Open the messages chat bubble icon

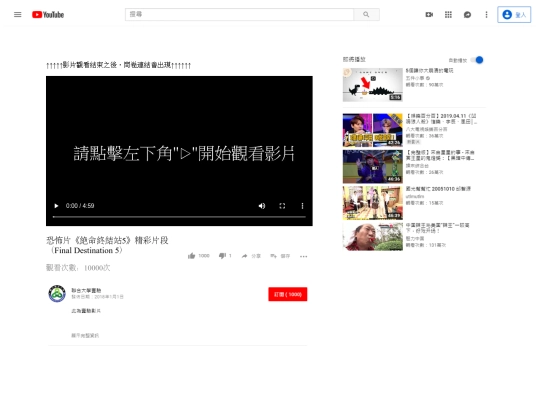pyautogui.click(x=467, y=14)
